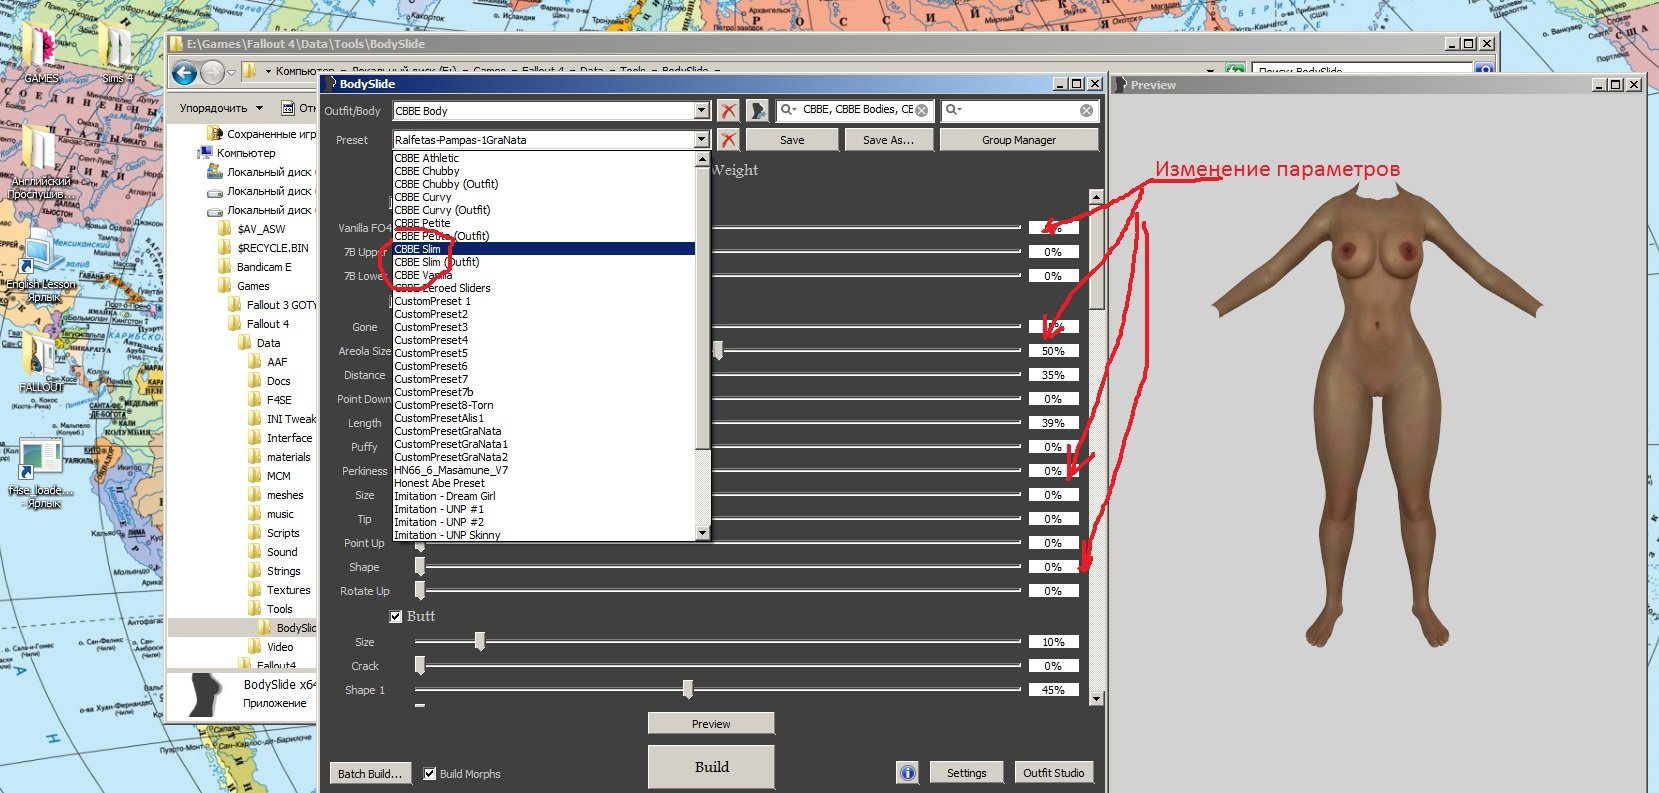Select the Textures folder in the tree
Screen dimensions: 1659x793
tap(288, 590)
